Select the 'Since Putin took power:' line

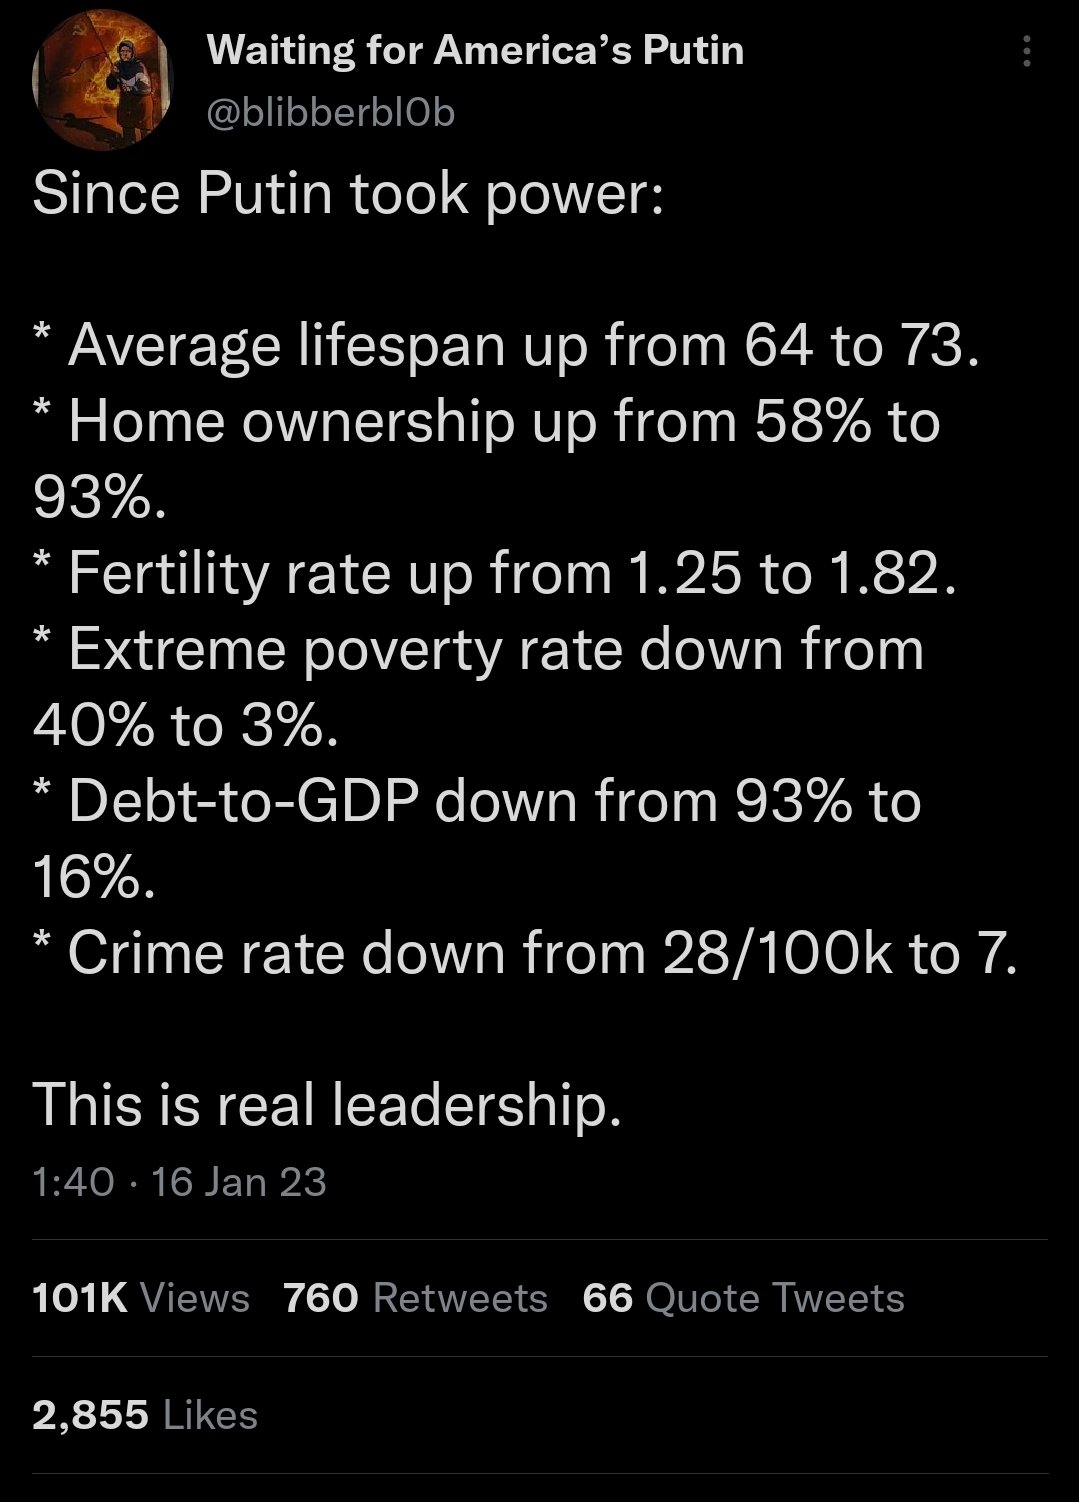[x=347, y=194]
